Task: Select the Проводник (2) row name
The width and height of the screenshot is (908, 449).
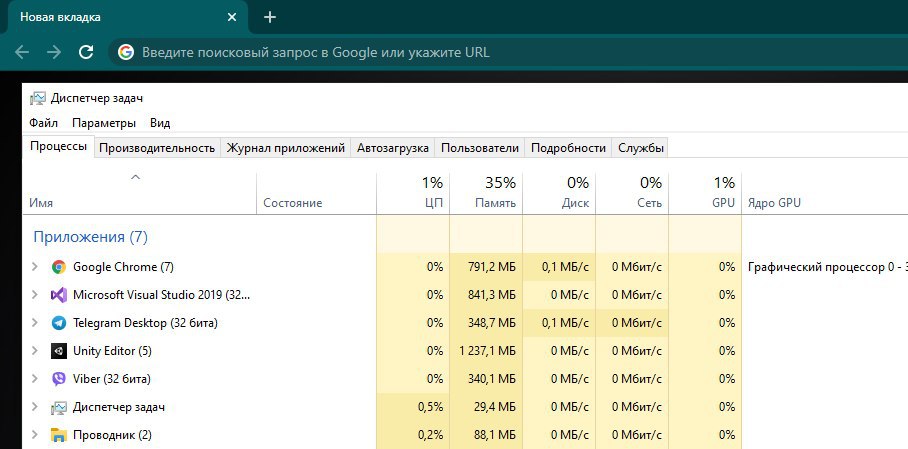Action: (112, 435)
